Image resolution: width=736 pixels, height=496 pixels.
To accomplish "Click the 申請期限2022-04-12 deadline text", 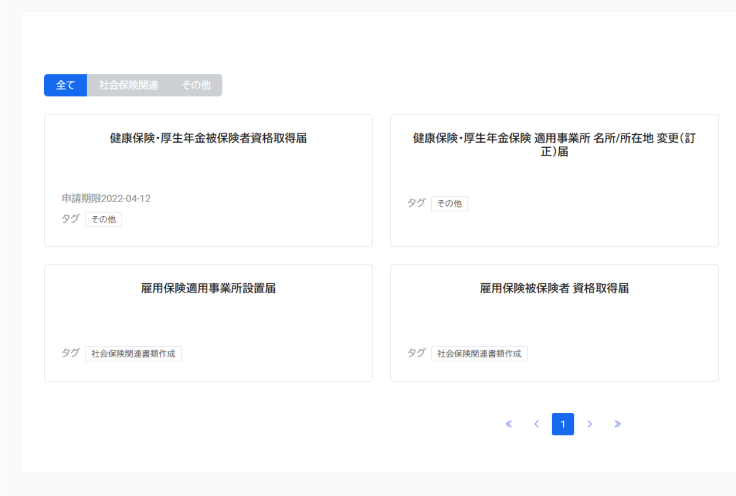I will 106,198.
